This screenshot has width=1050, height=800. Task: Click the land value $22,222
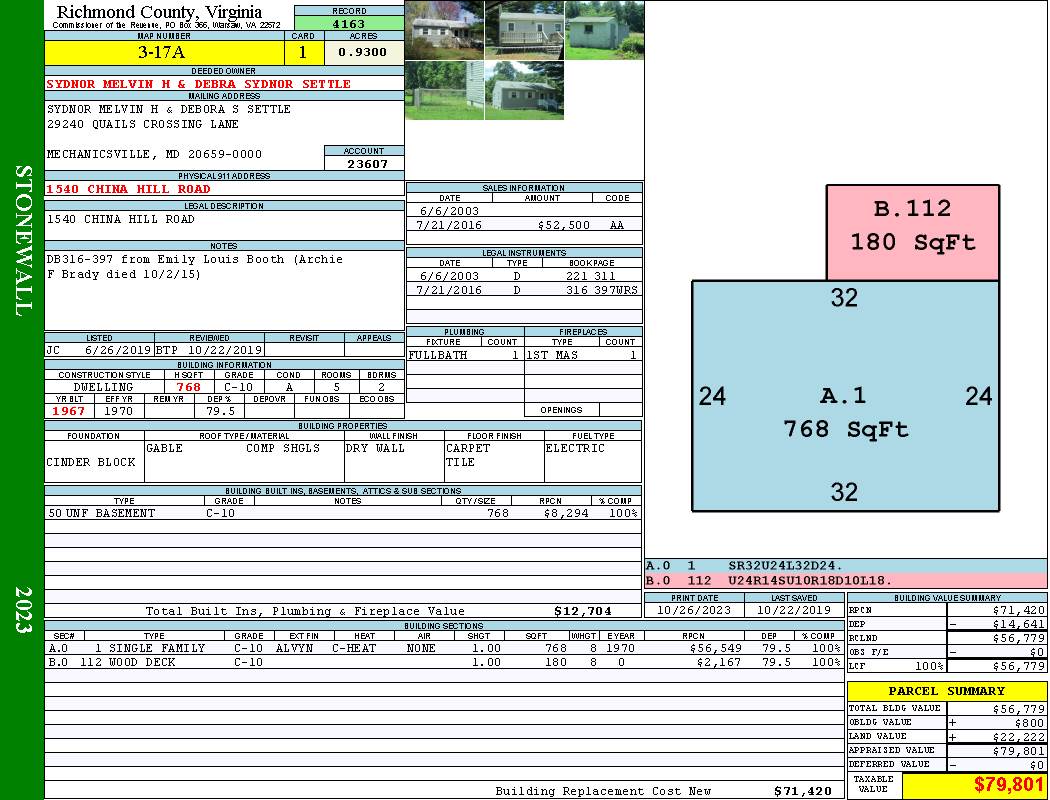[1018, 736]
